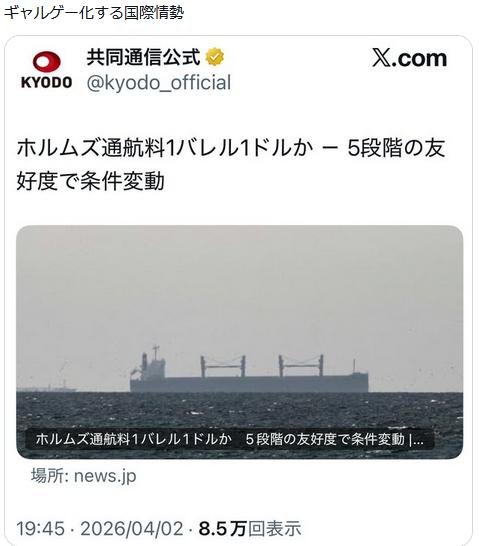Image resolution: width=479 pixels, height=546 pixels.
Task: Click the headline's second line 好度で条件変動
Action: [91, 181]
